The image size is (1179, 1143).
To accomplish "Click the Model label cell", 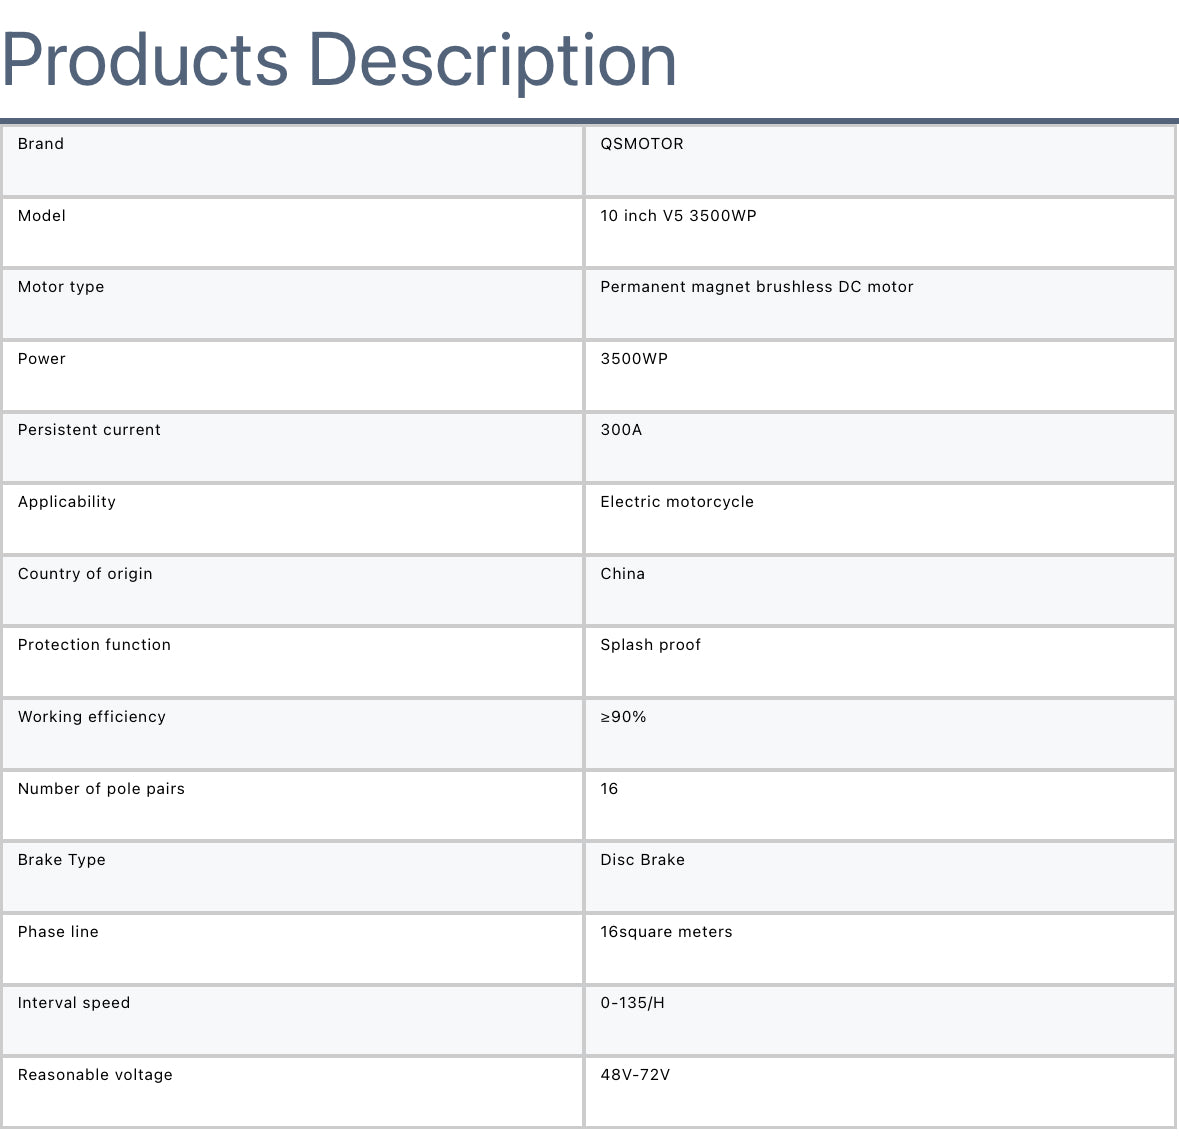I will [x=42, y=216].
